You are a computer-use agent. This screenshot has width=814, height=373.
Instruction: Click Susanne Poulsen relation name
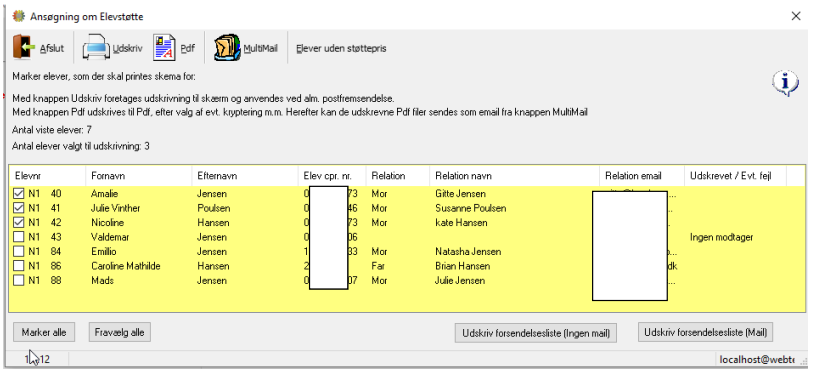[x=470, y=209]
